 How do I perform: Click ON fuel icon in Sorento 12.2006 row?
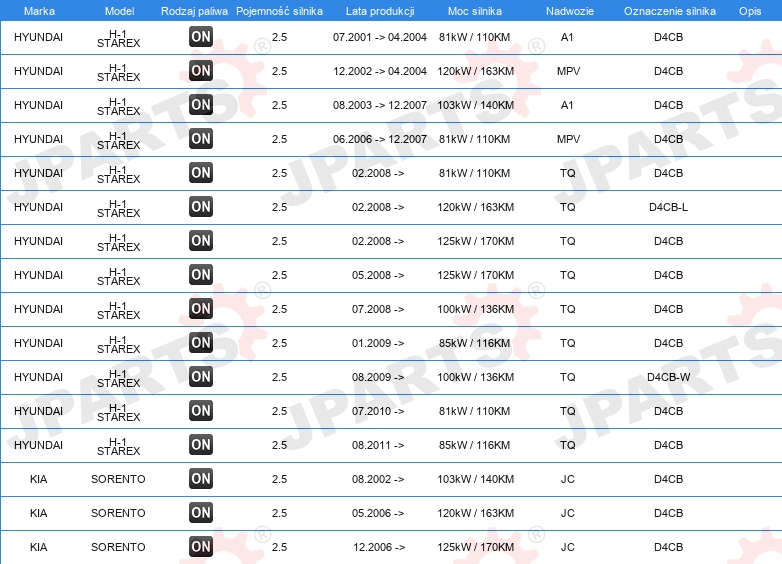[201, 547]
